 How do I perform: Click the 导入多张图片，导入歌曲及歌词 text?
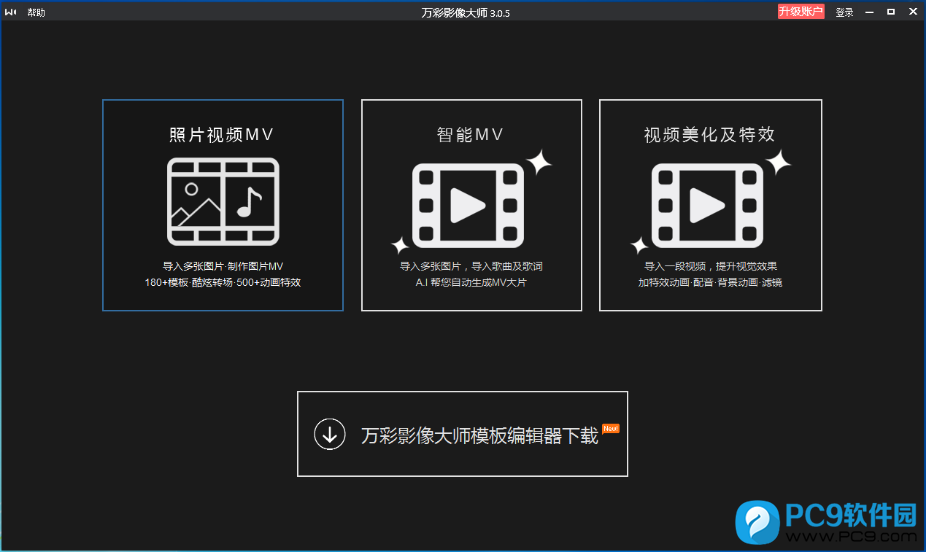click(471, 266)
